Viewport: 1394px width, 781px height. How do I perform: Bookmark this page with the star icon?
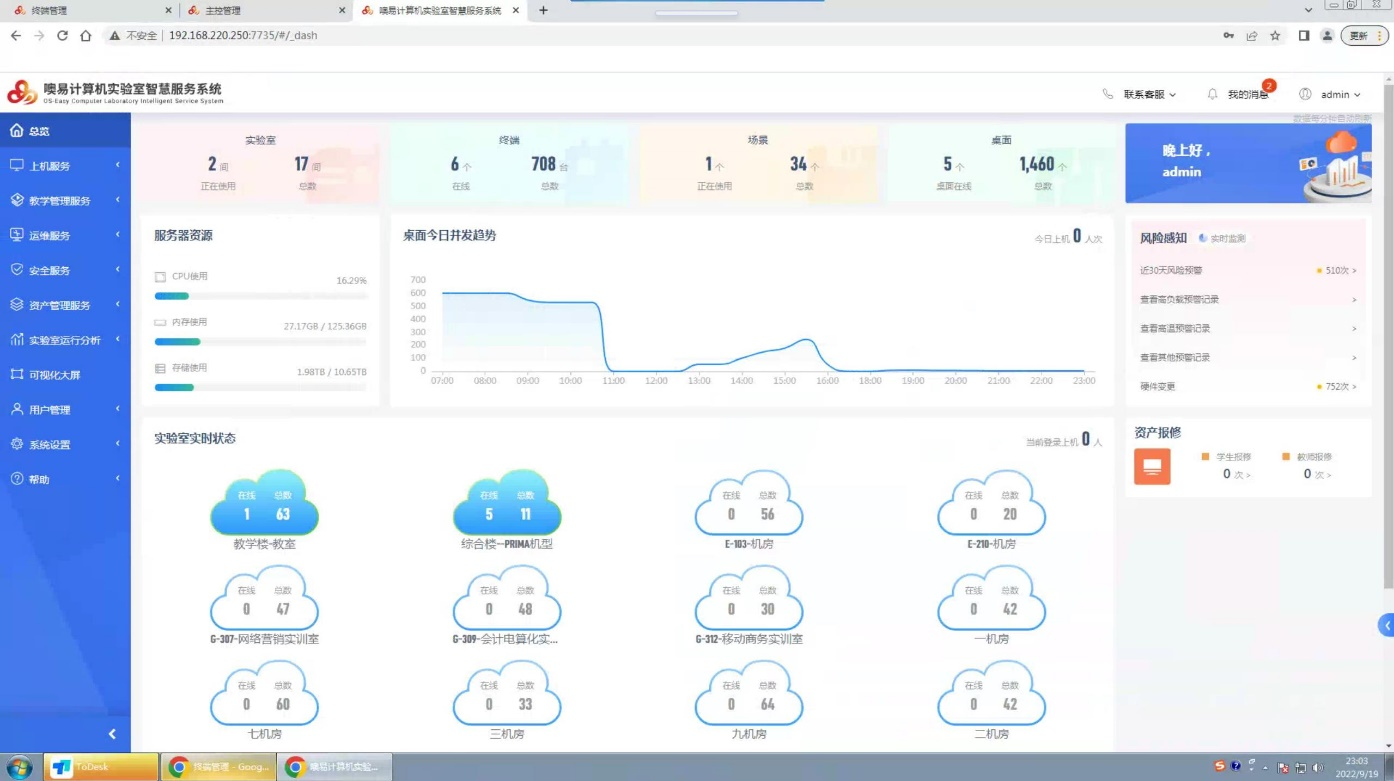pyautogui.click(x=1275, y=35)
